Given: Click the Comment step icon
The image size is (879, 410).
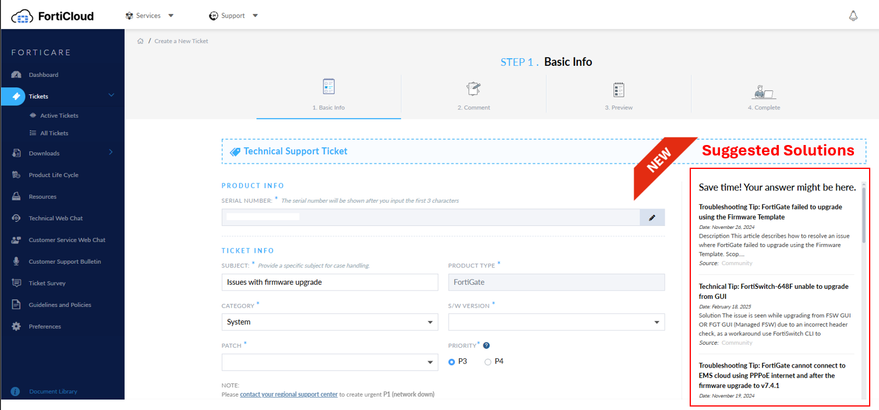Looking at the screenshot, I should 474,88.
